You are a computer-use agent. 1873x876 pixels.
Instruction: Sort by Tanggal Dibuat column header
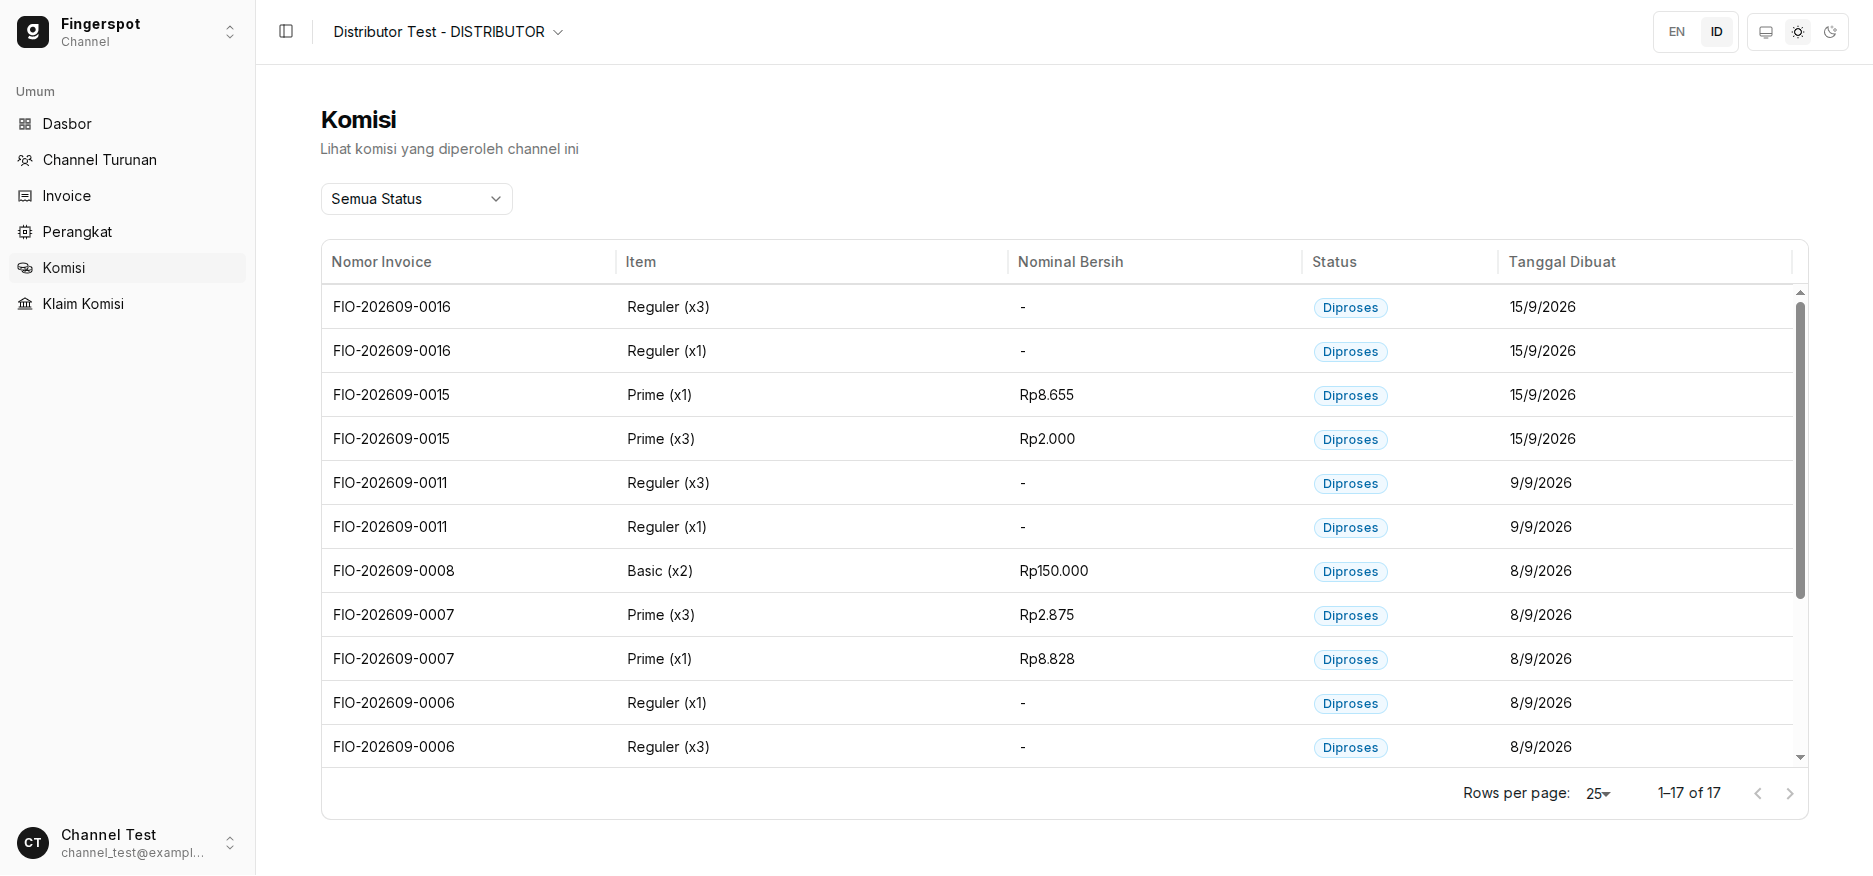point(1645,262)
